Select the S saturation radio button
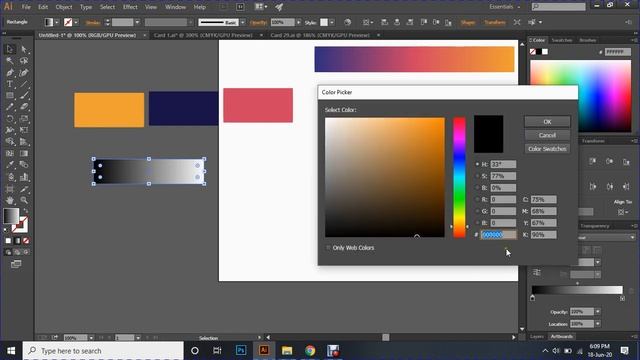The height and width of the screenshot is (360, 640). point(477,176)
